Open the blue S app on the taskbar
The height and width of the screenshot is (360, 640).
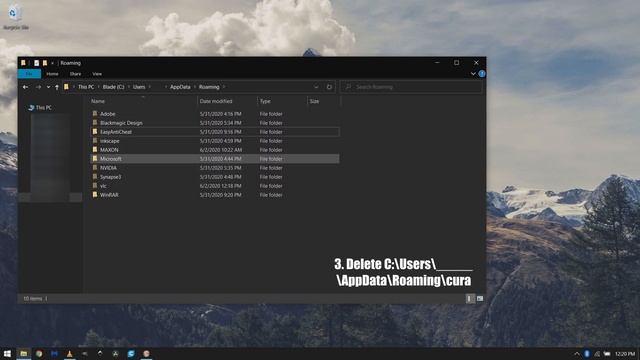click(x=131, y=353)
